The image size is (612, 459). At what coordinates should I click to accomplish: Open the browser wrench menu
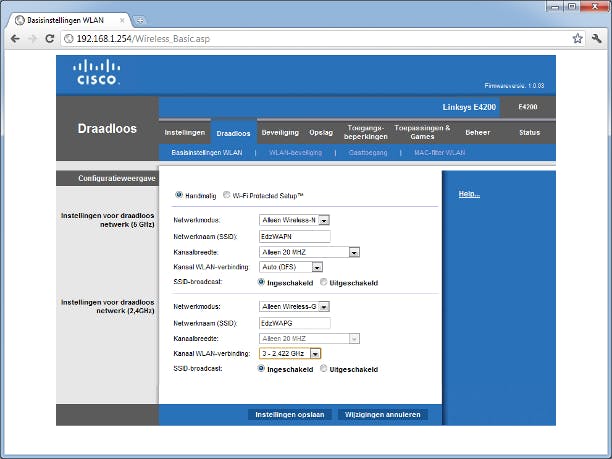pos(596,38)
